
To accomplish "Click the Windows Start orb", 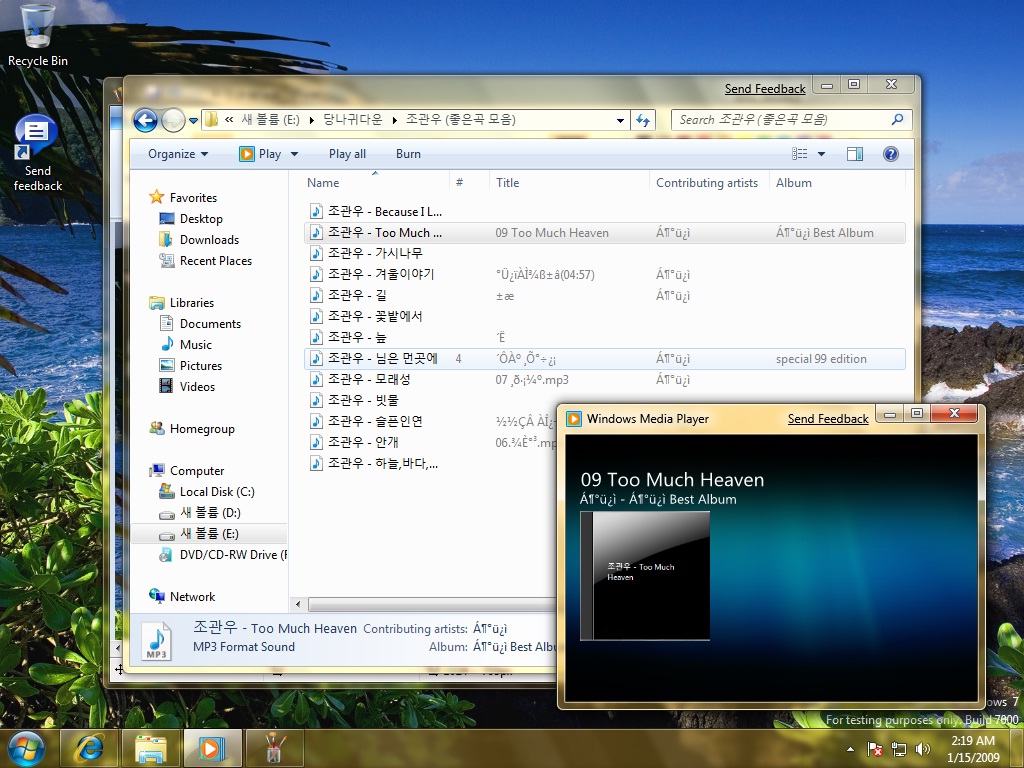I will [x=26, y=748].
